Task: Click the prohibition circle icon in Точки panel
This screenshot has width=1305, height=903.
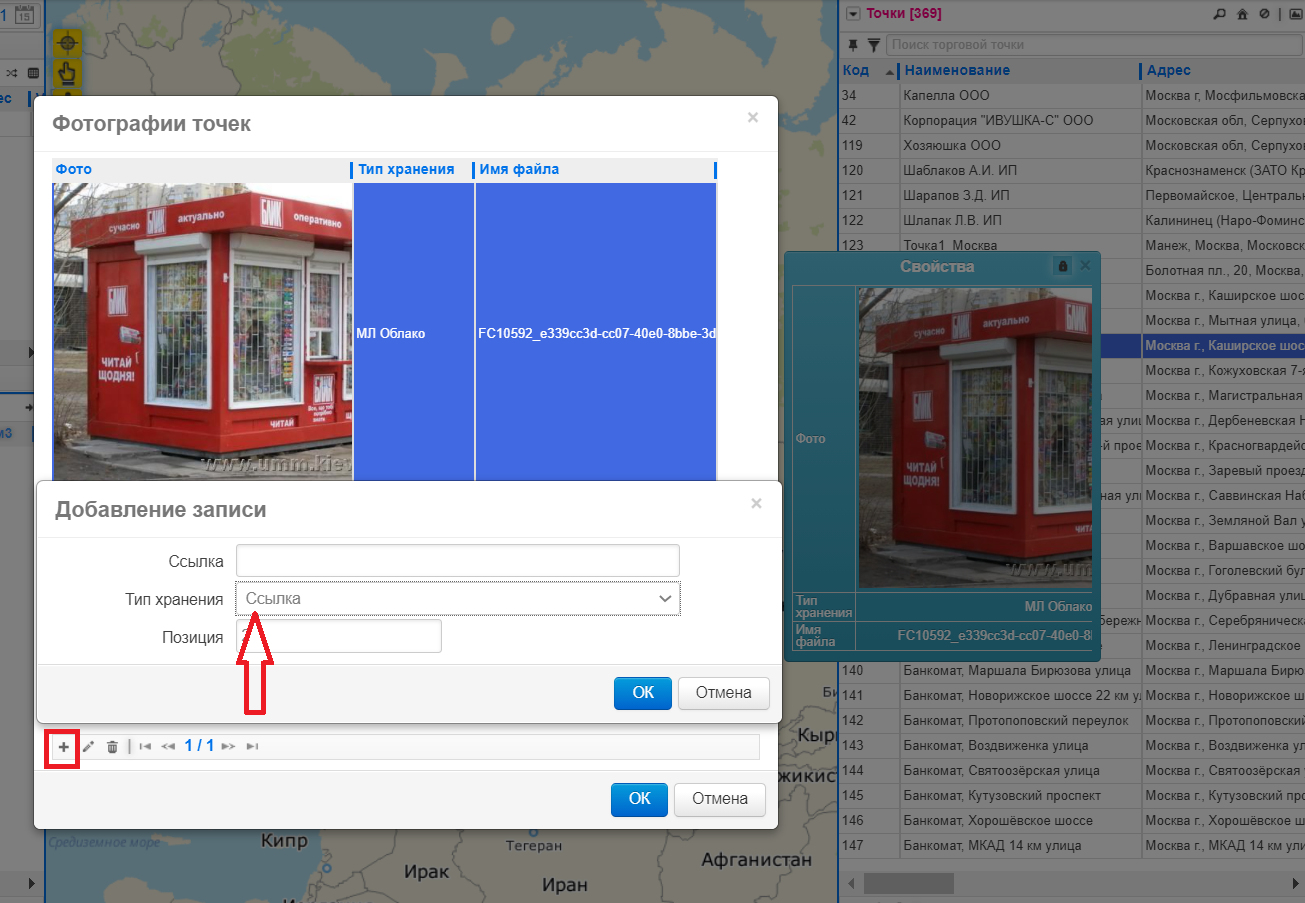Action: click(x=1264, y=14)
